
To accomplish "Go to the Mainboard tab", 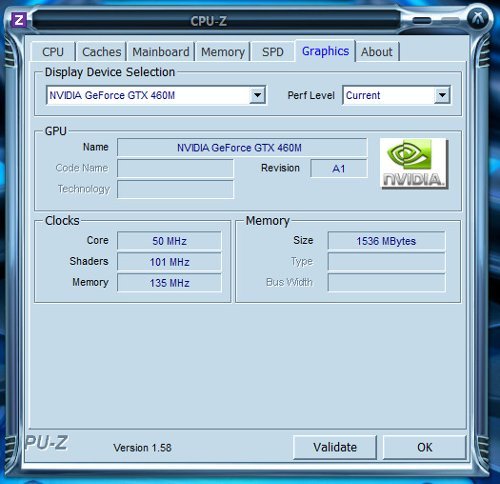I will pyautogui.click(x=161, y=52).
